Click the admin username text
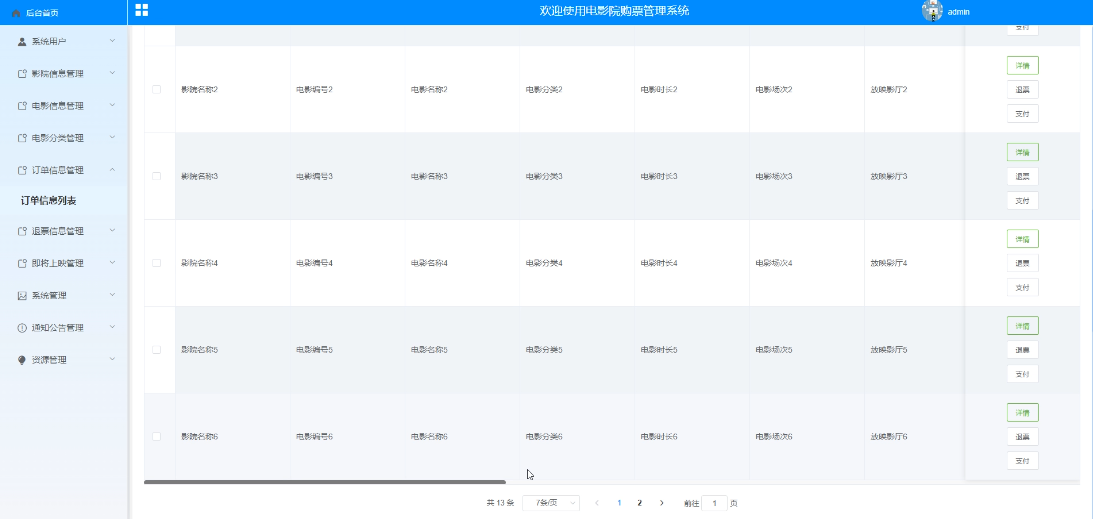The image size is (1093, 519). tap(958, 12)
